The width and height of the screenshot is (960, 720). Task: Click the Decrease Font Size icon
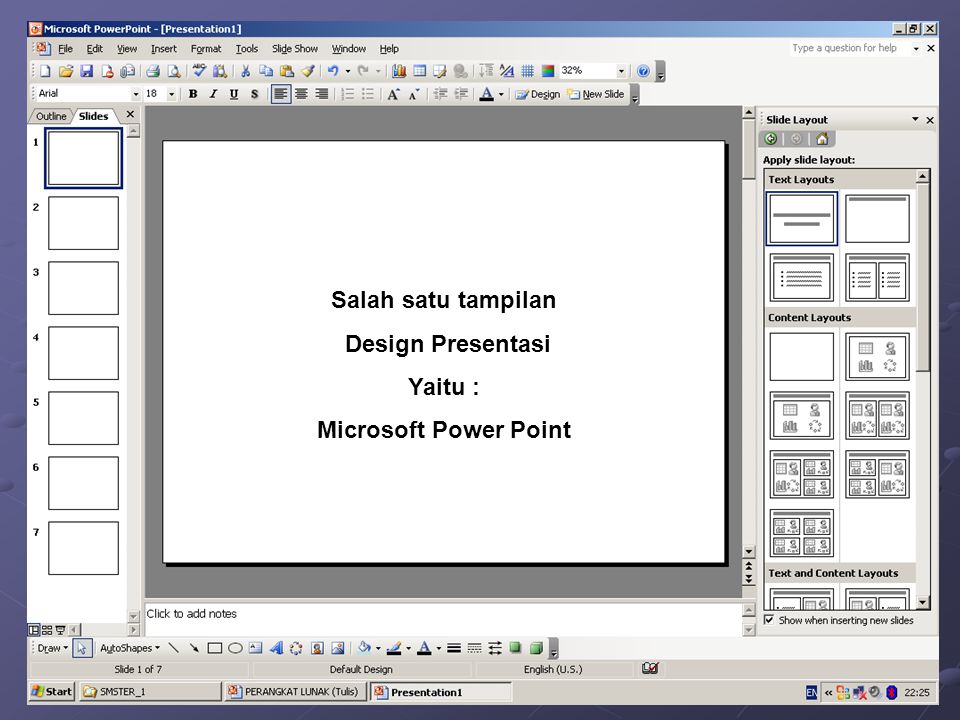[414, 94]
